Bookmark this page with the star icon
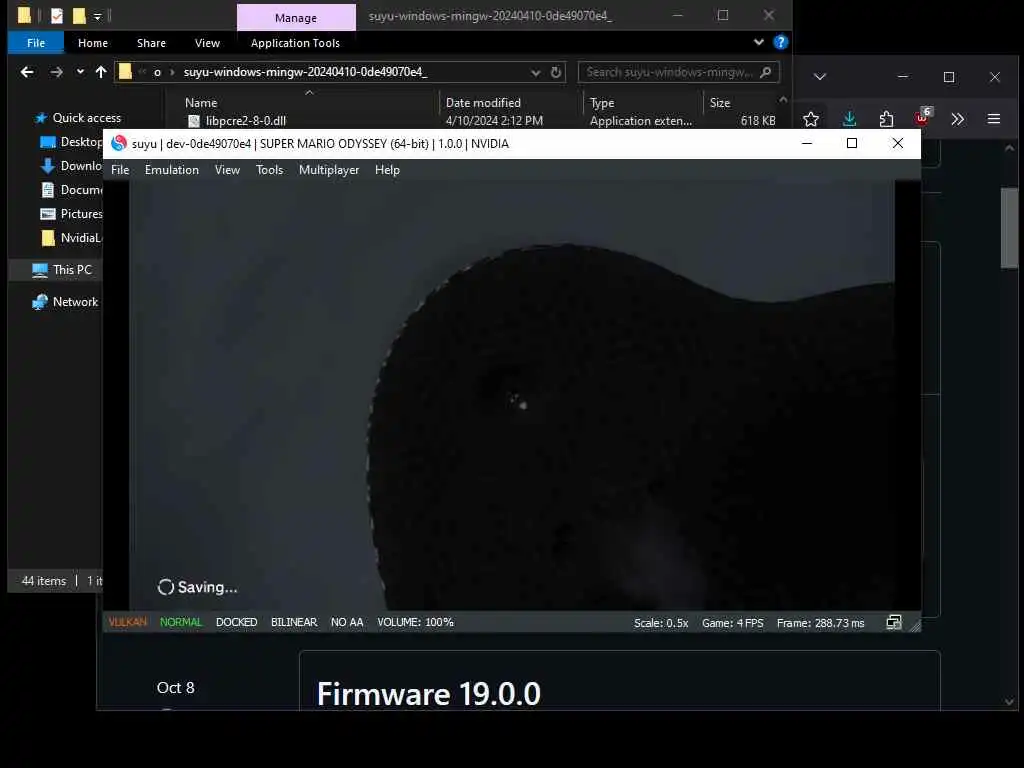Viewport: 1024px width, 768px height. point(811,119)
